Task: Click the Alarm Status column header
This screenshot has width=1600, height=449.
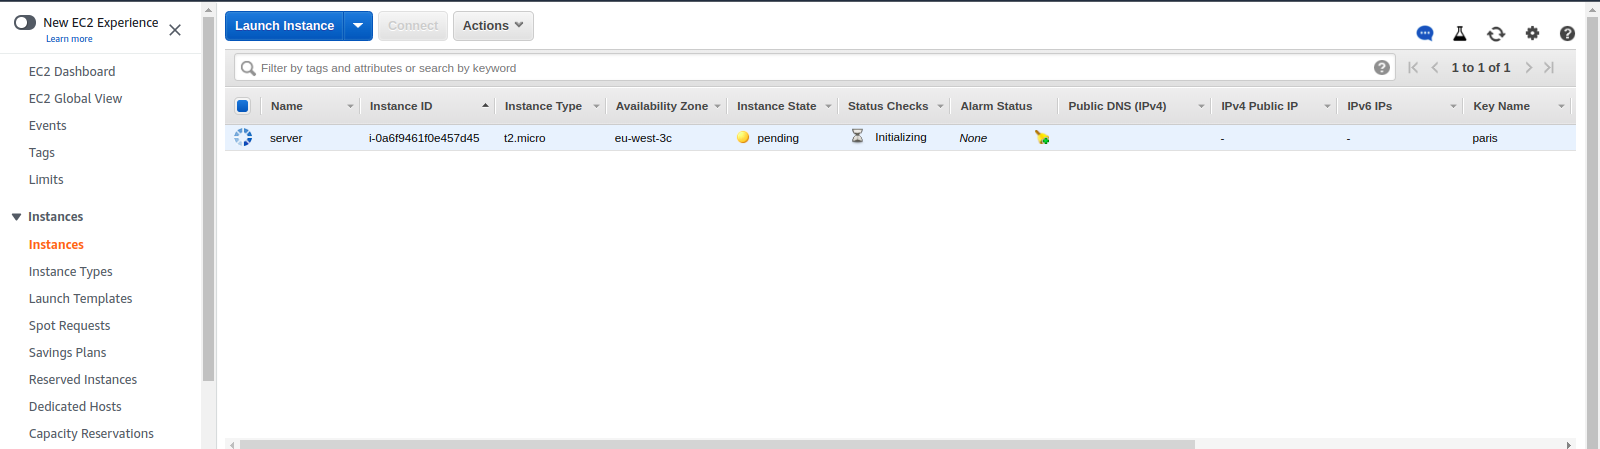Action: coord(996,106)
